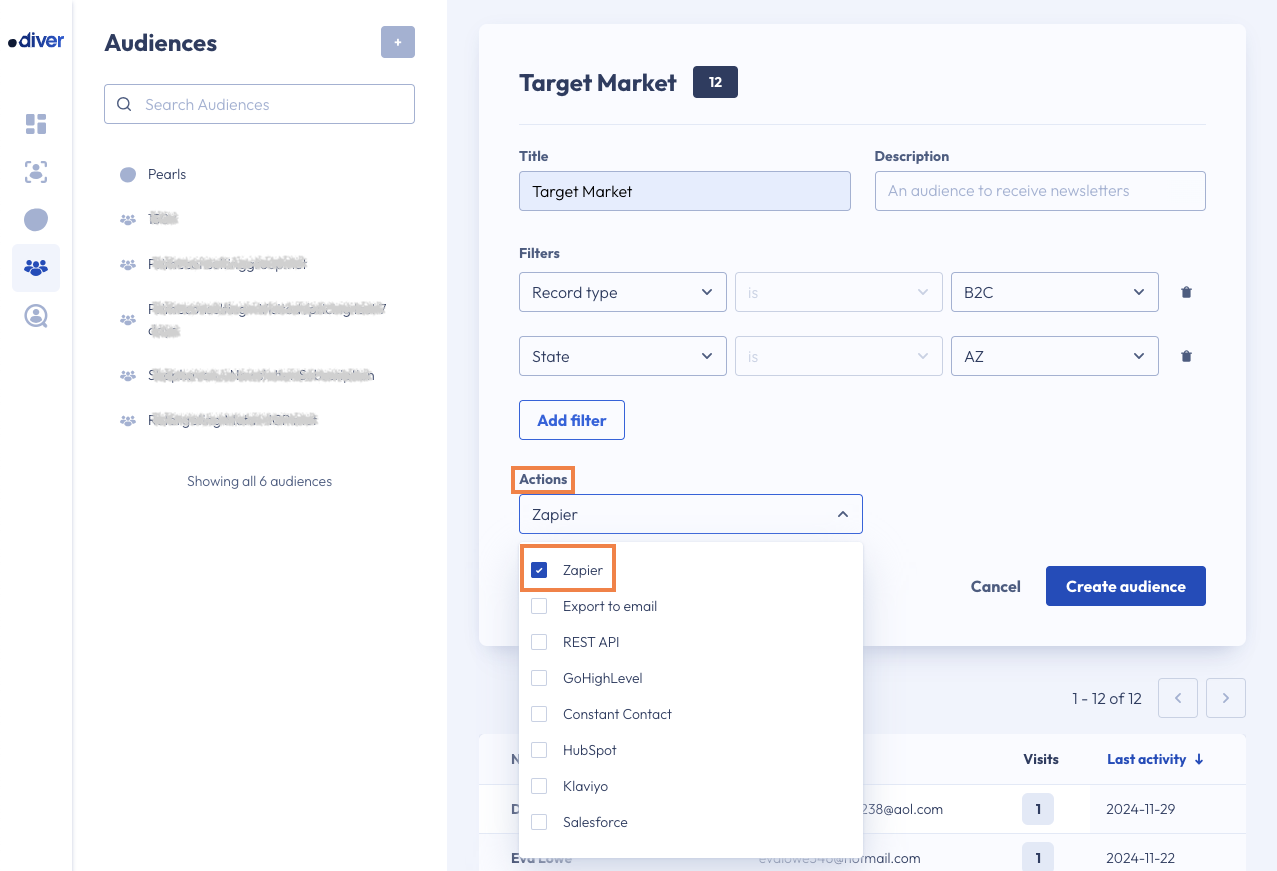The height and width of the screenshot is (871, 1277).
Task: Open the dashboard icon in left sidebar
Action: coord(36,124)
